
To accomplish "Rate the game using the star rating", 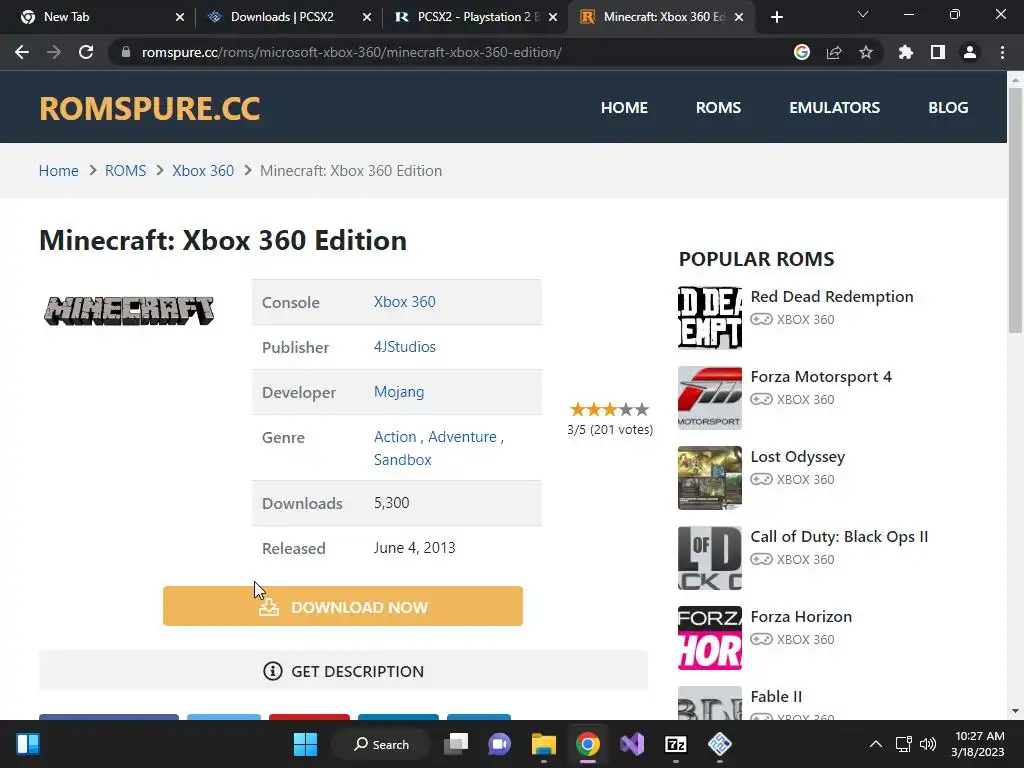I will 609,409.
